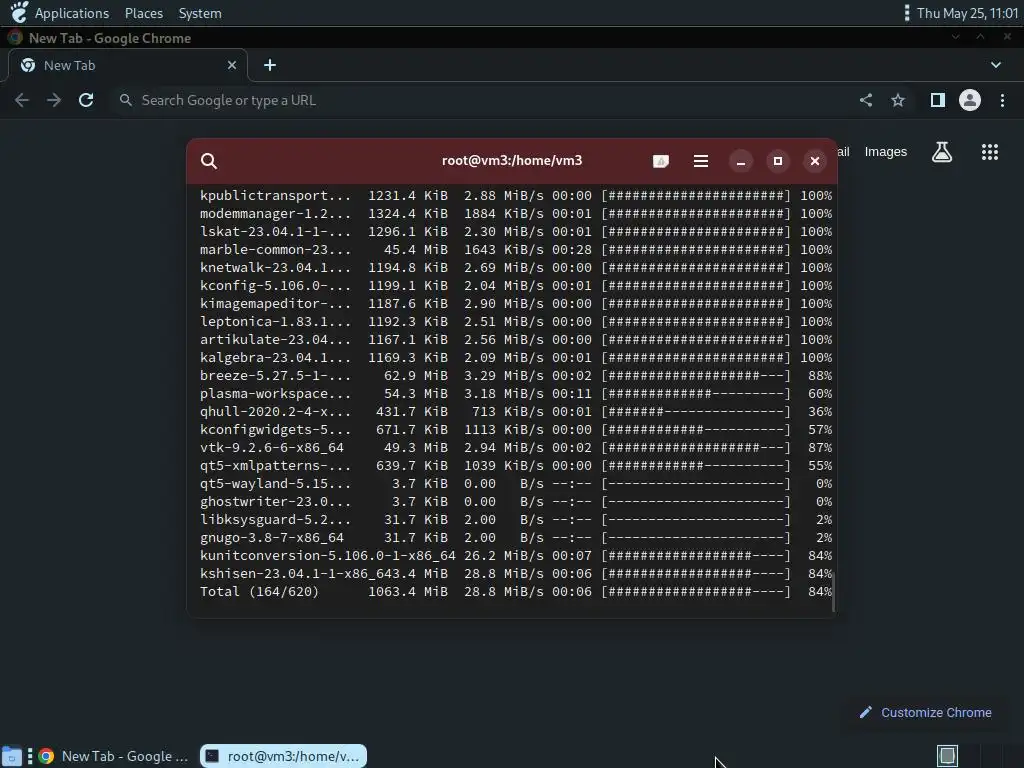Viewport: 1024px width, 768px height.
Task: Open the System menu
Action: [x=200, y=13]
